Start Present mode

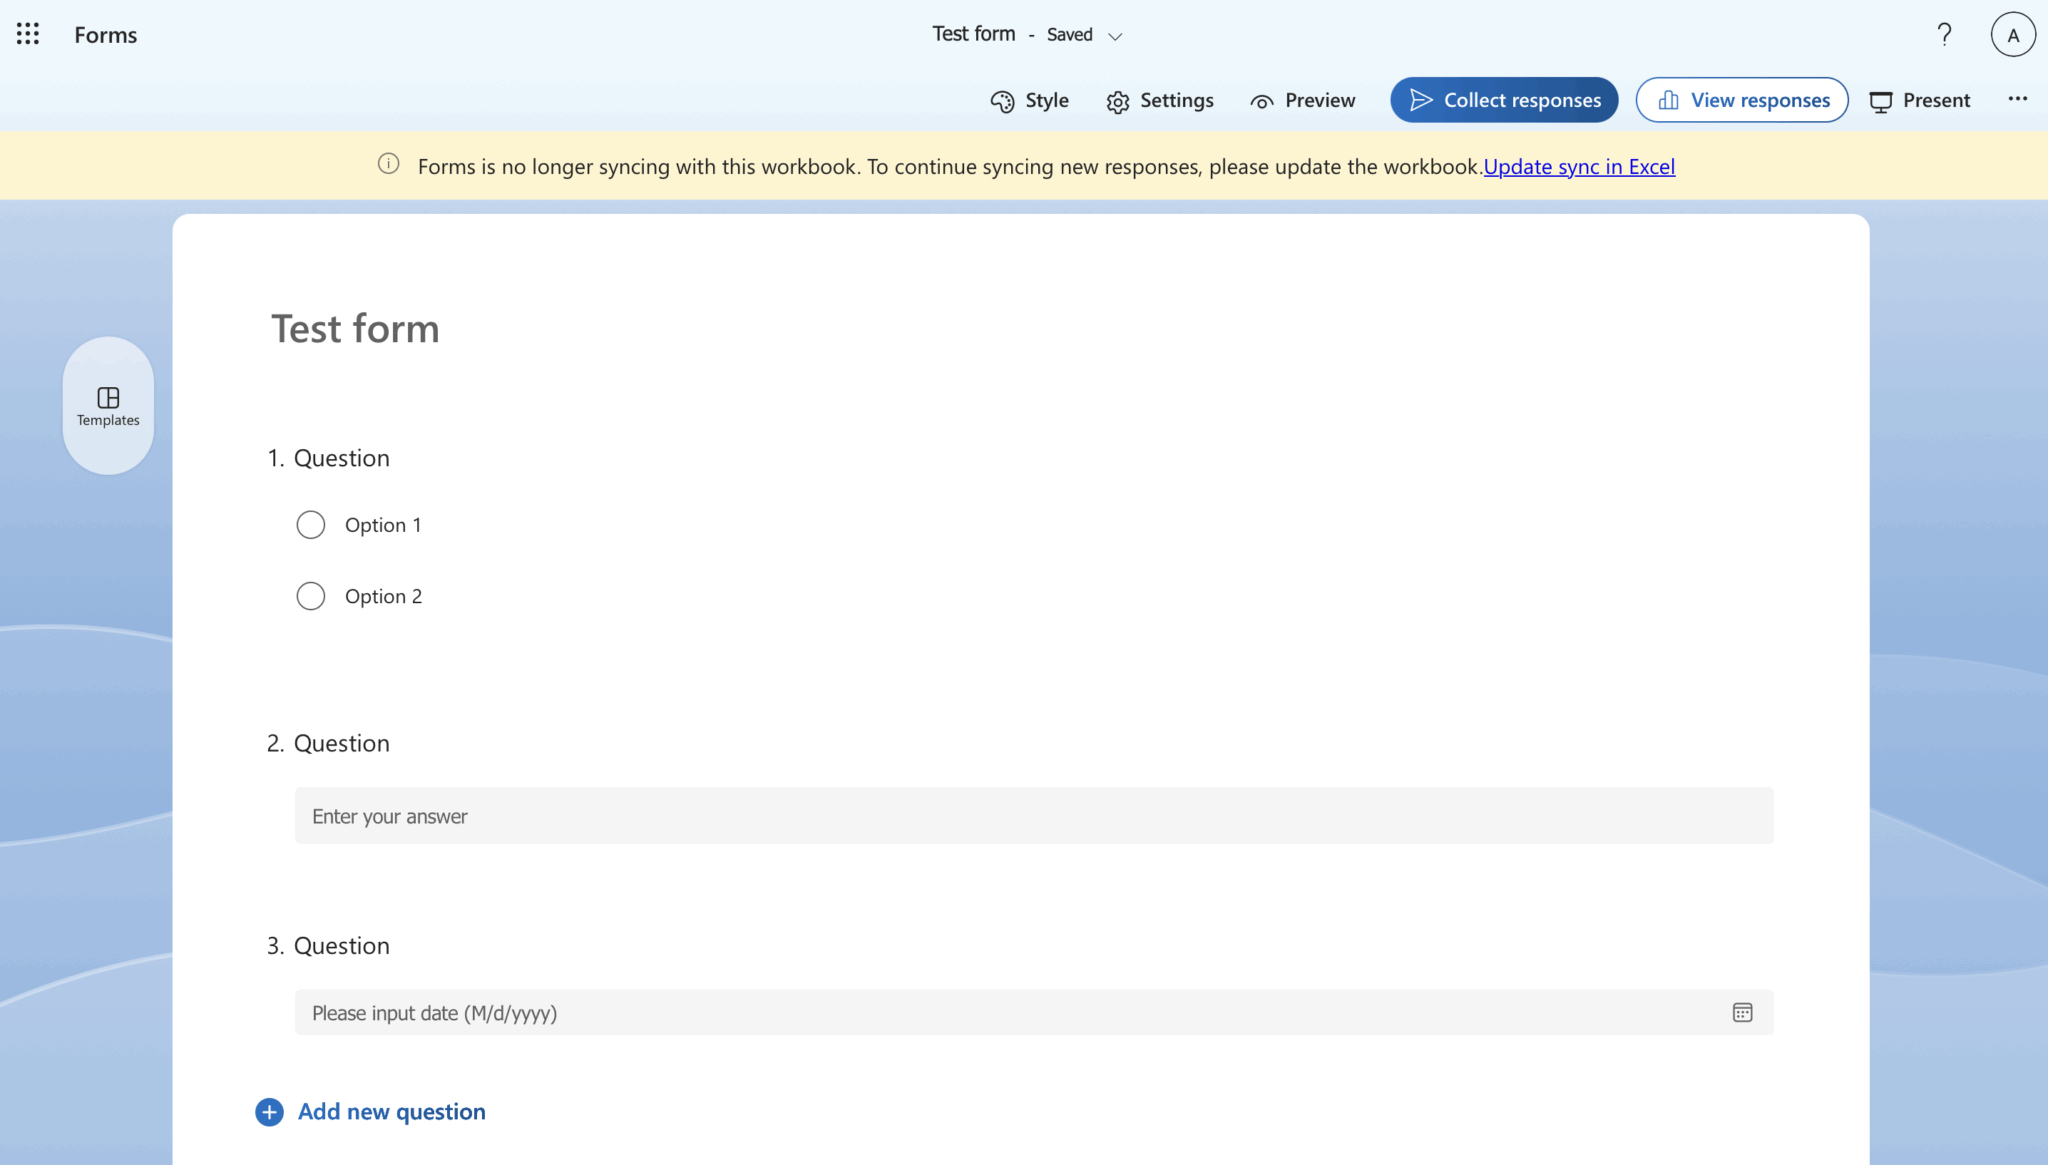point(1919,100)
